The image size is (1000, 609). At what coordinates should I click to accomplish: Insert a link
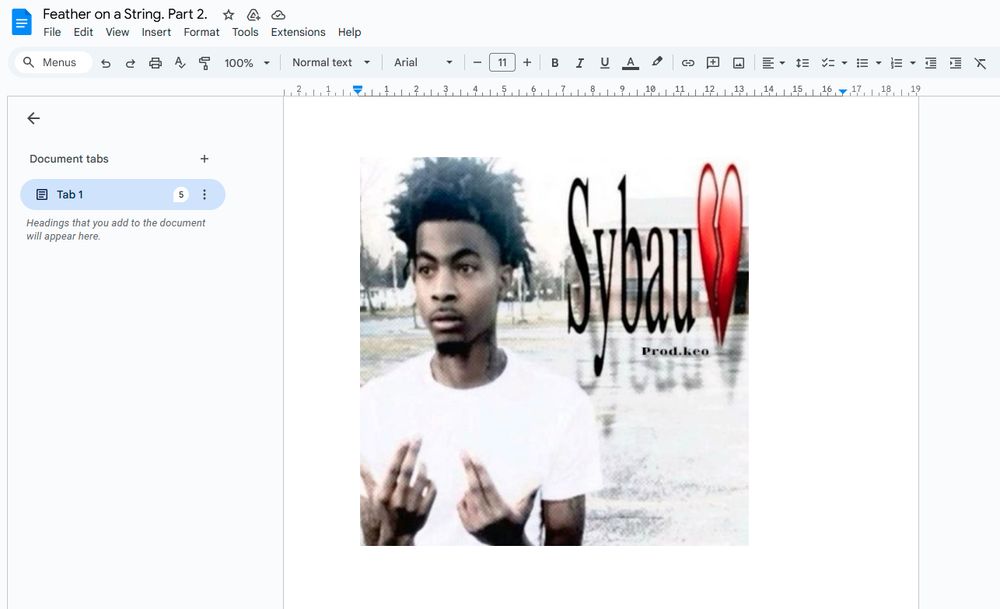(x=688, y=62)
